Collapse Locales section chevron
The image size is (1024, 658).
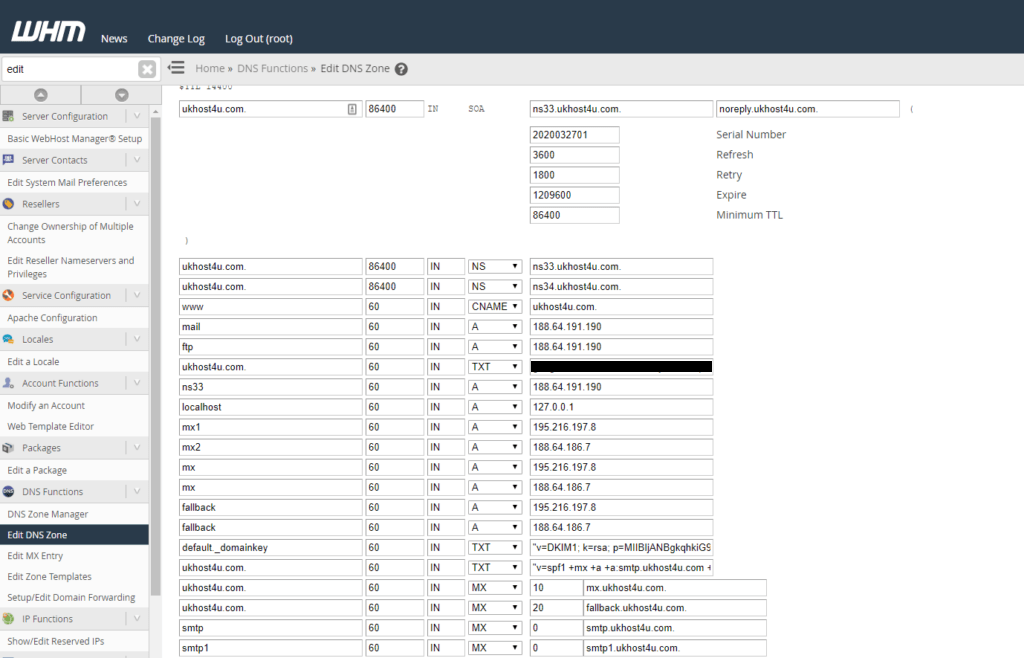136,339
